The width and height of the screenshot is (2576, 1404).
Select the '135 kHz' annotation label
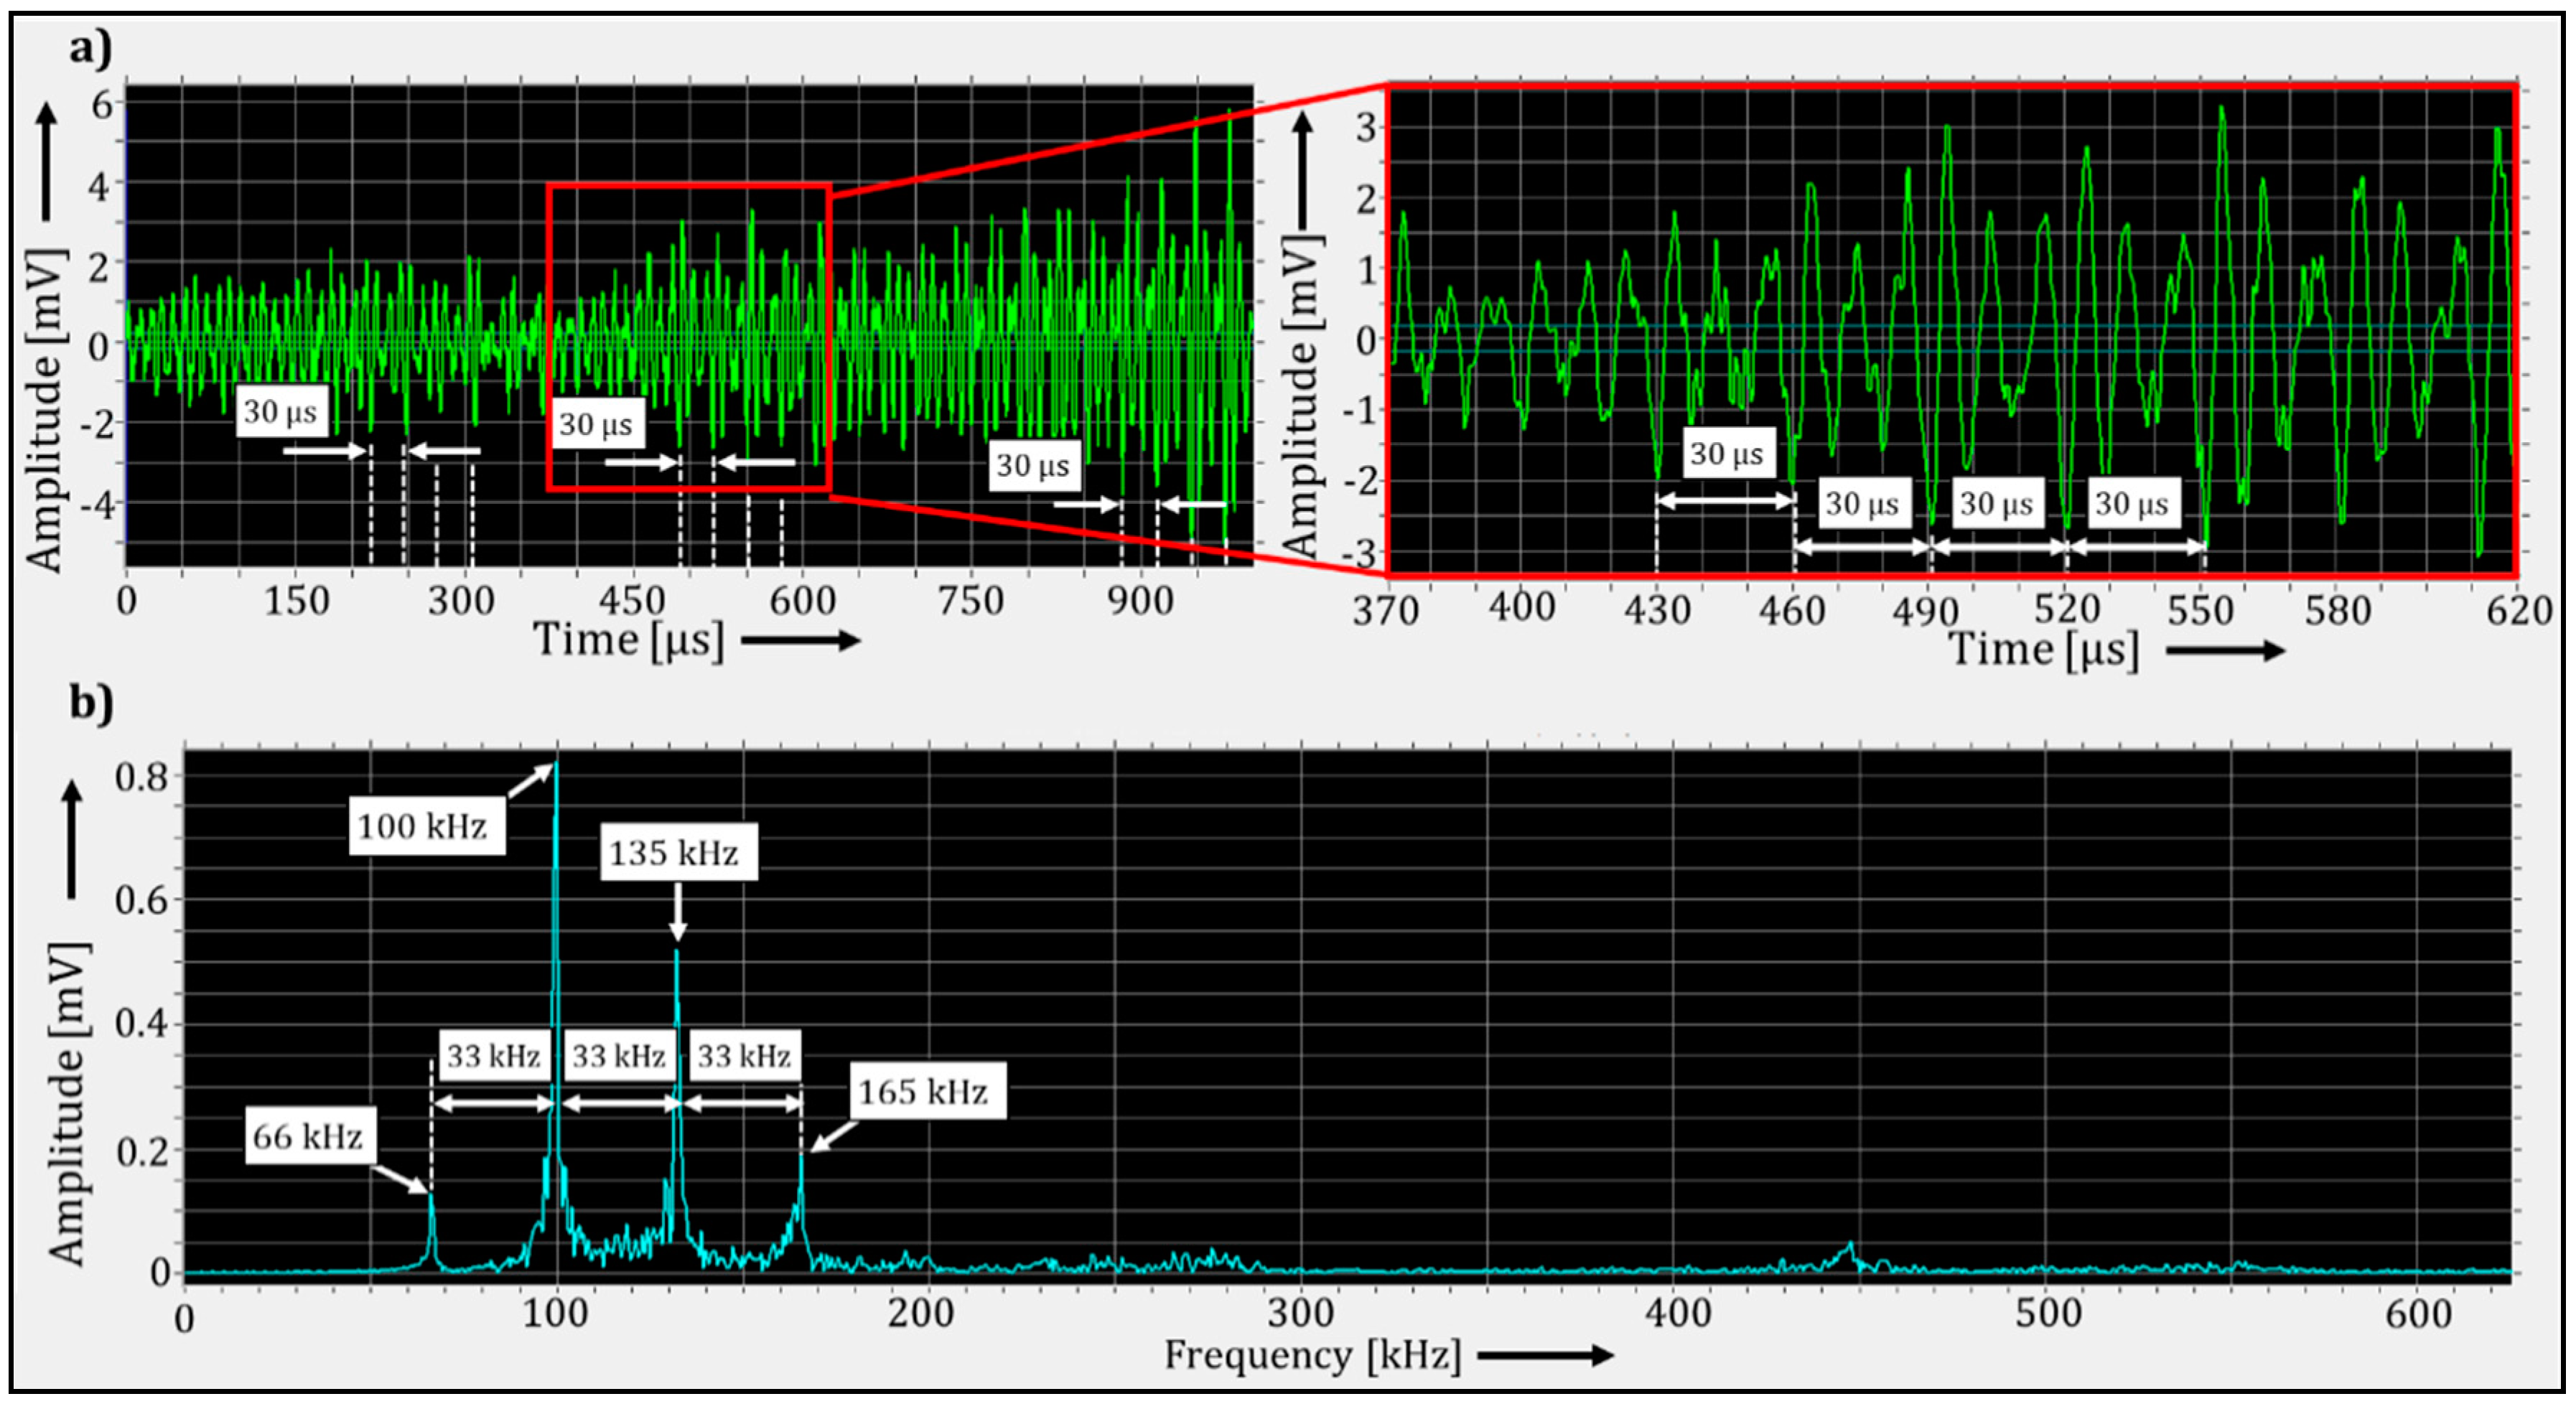coord(678,852)
